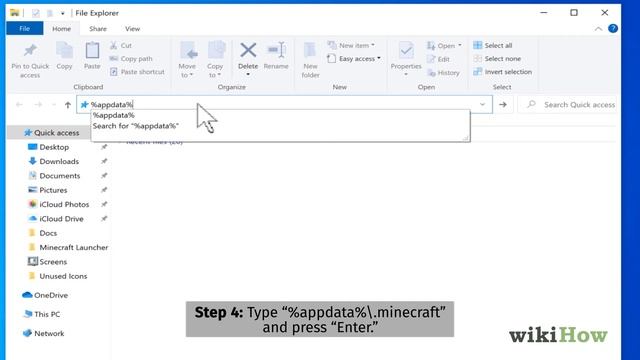
Task: Click the Go to arrow button
Action: [x=503, y=105]
